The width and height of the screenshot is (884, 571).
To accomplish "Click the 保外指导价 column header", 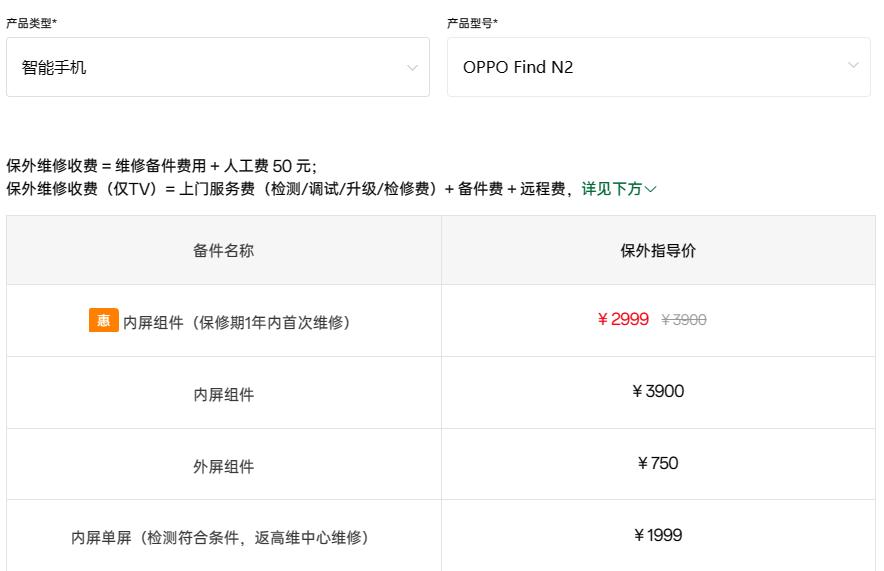I will [658, 251].
